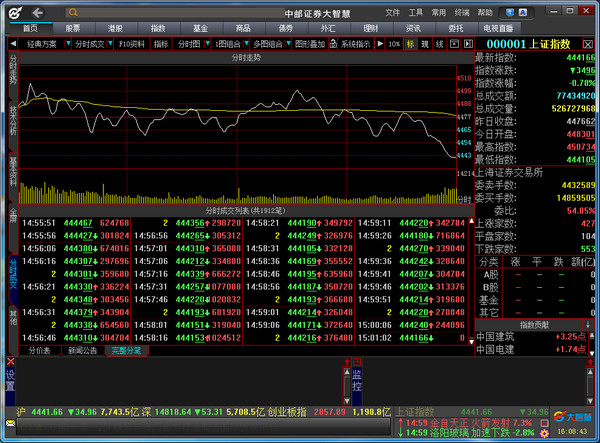The height and width of the screenshot is (443, 600).
Task: Open the 帮助 menu
Action: (x=485, y=13)
